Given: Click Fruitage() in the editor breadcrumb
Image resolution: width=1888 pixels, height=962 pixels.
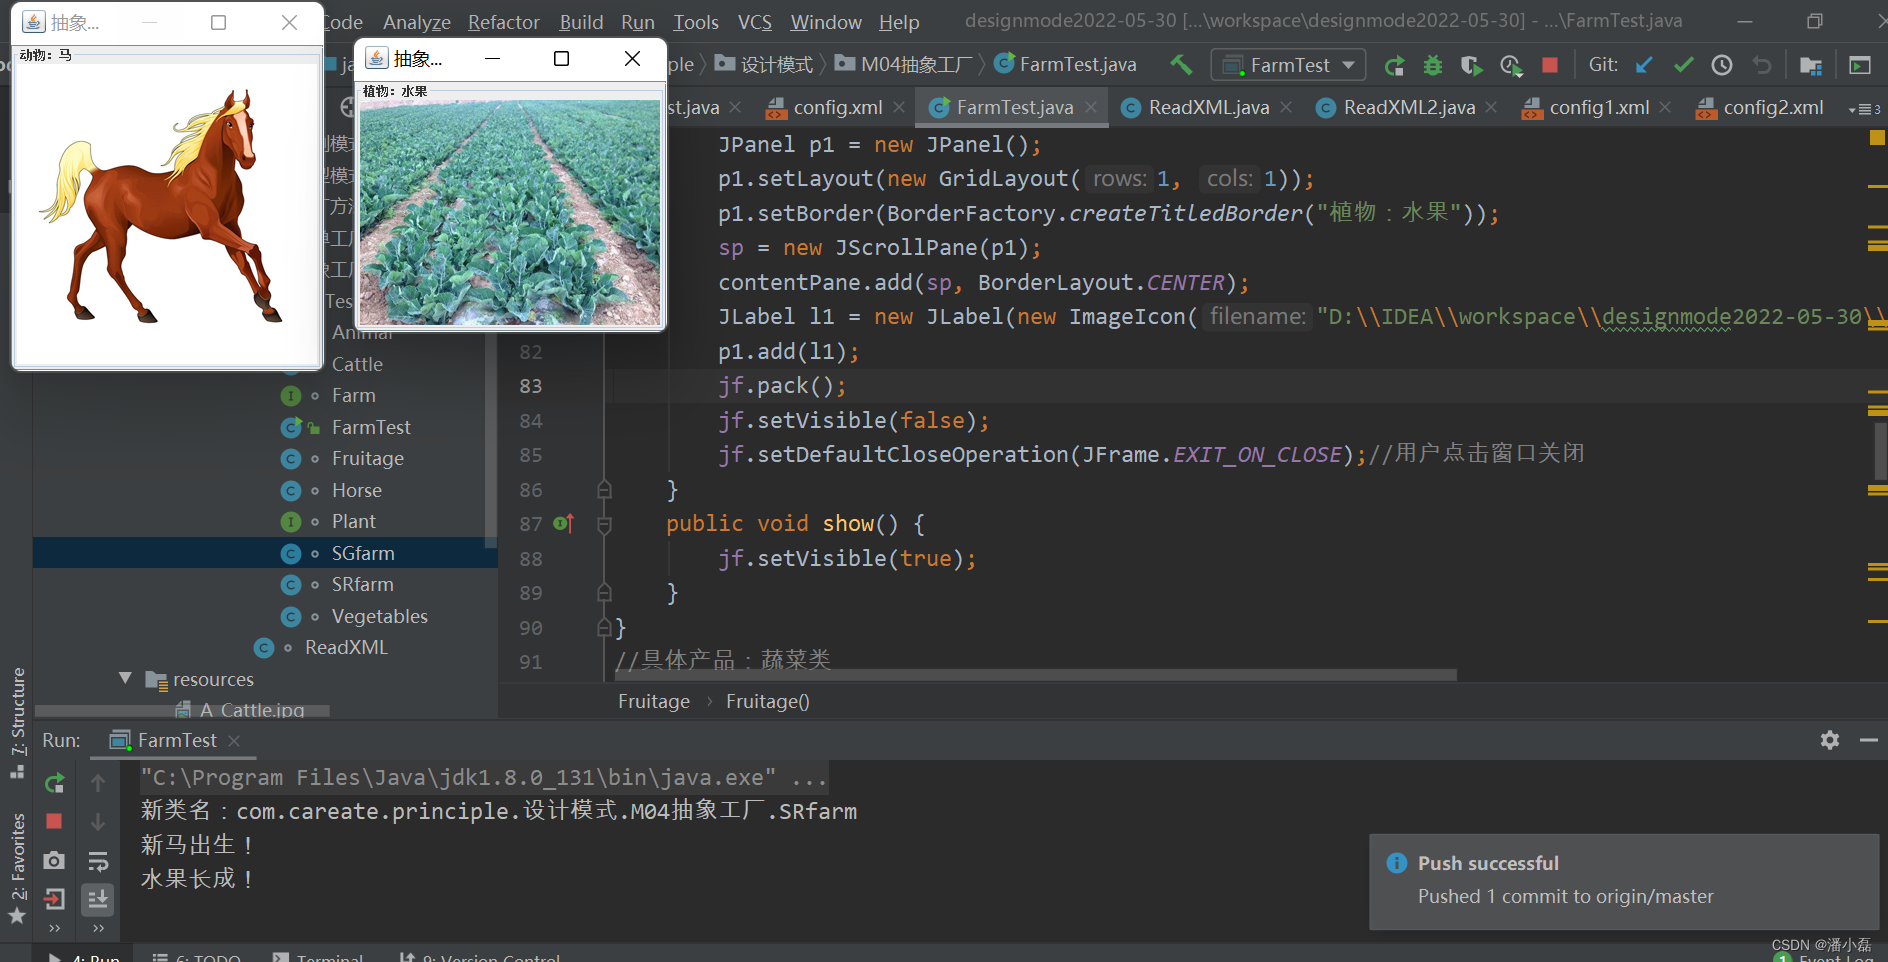Looking at the screenshot, I should (768, 701).
